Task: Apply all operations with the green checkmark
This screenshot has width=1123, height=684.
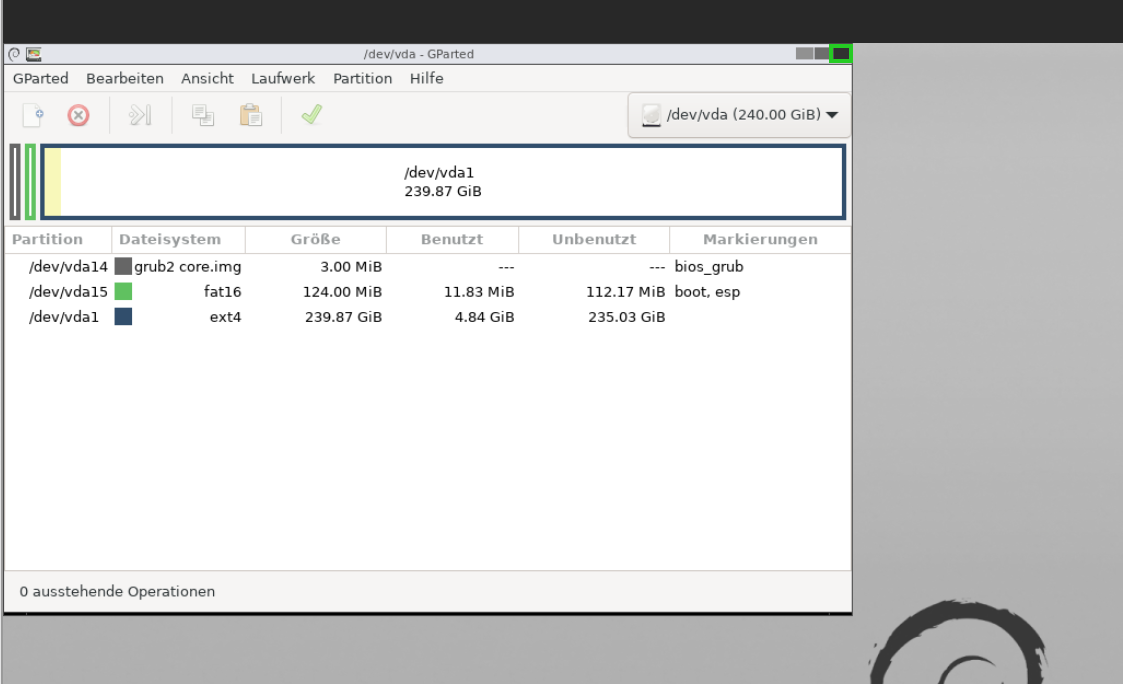Action: point(310,114)
